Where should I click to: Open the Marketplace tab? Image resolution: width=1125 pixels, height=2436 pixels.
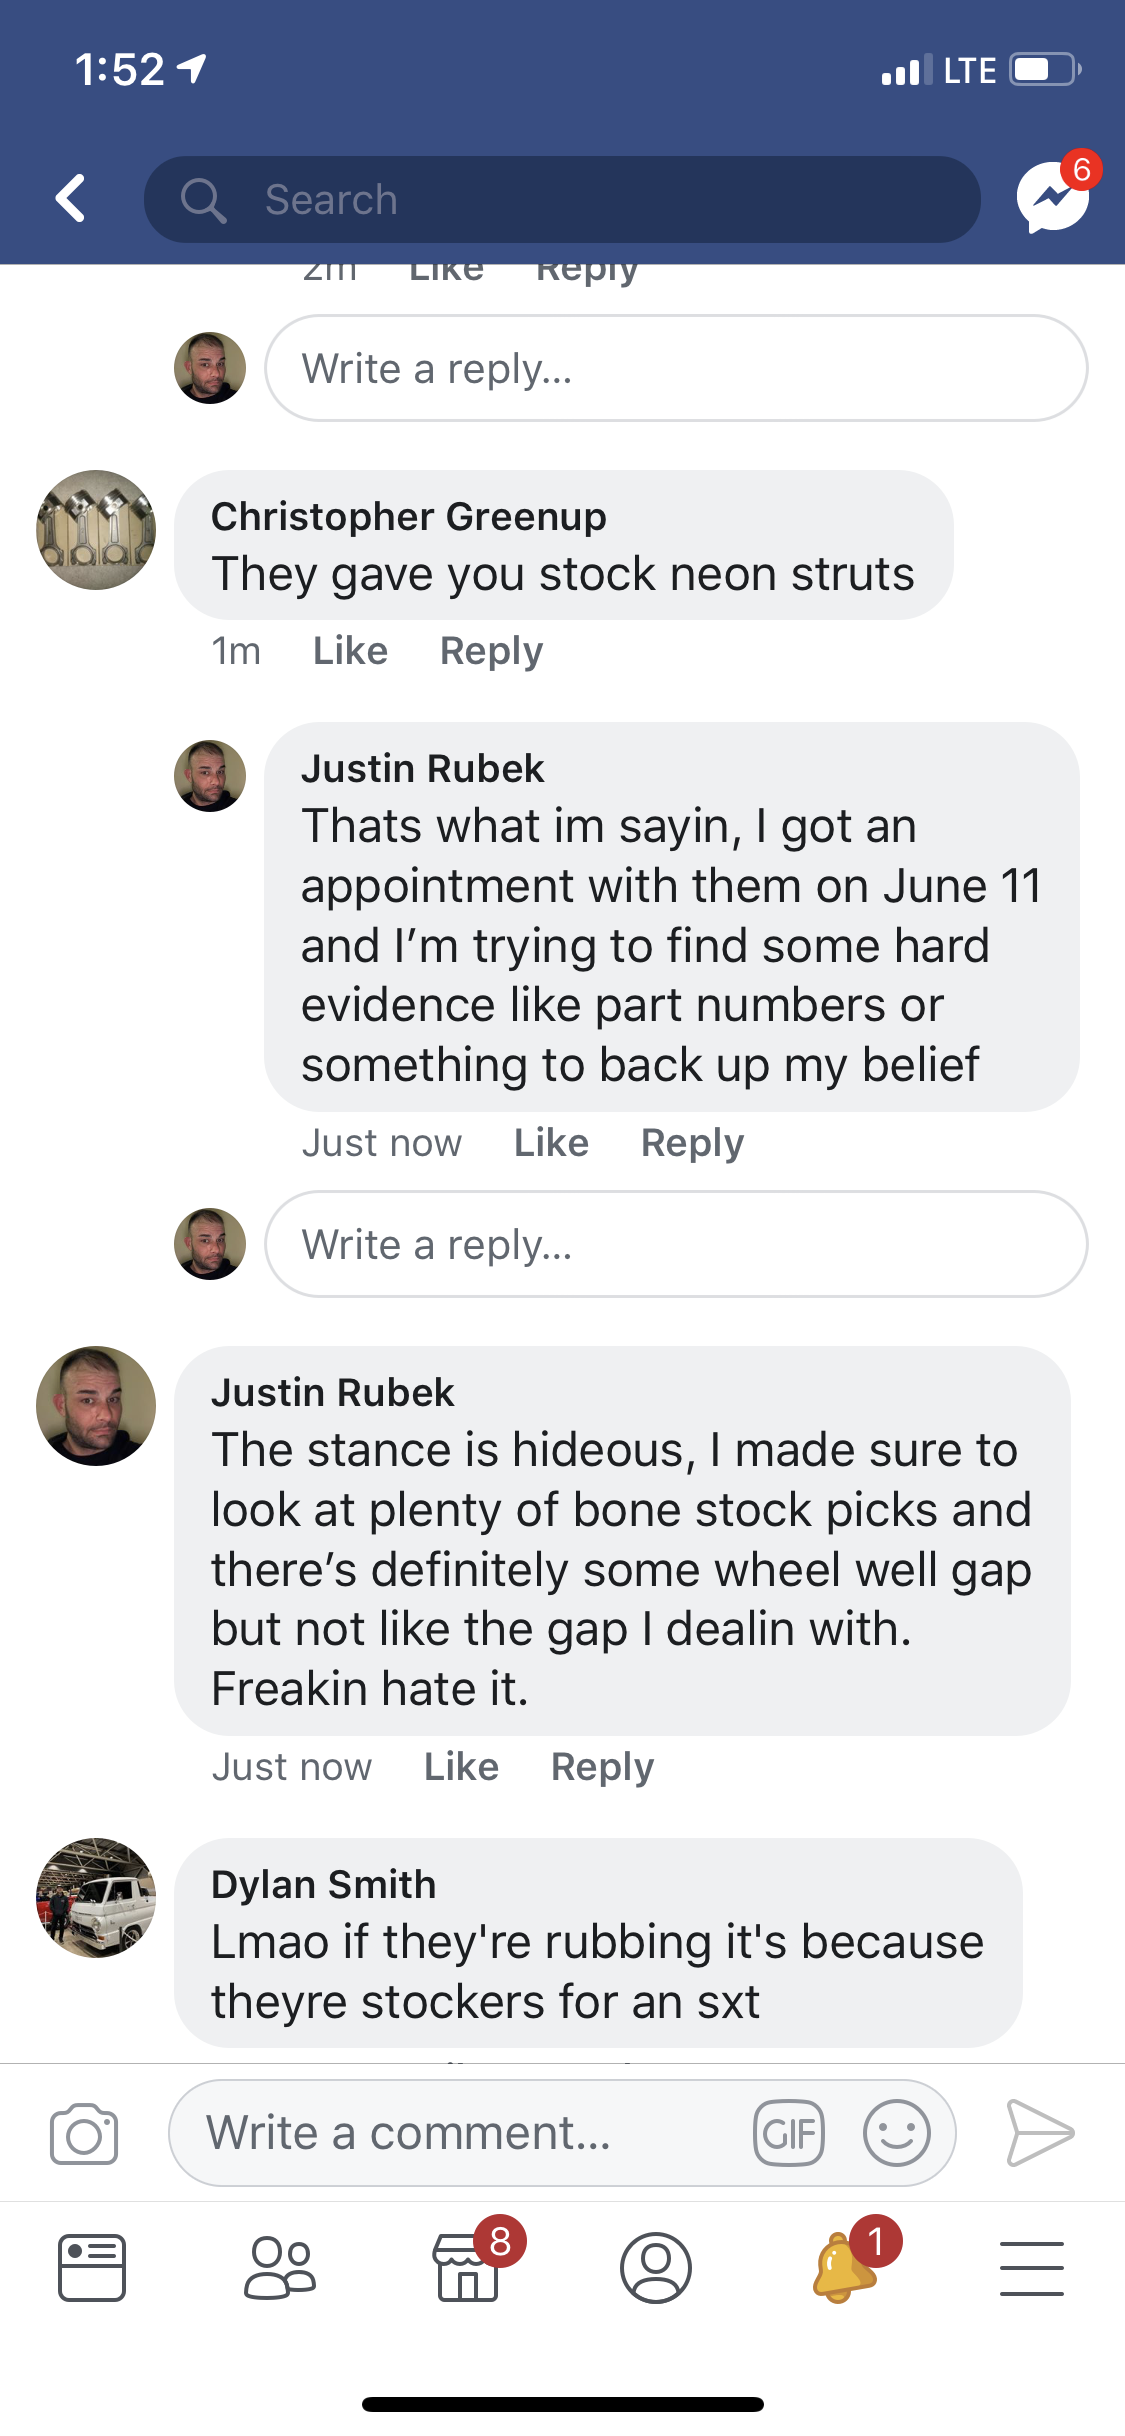point(466,2268)
